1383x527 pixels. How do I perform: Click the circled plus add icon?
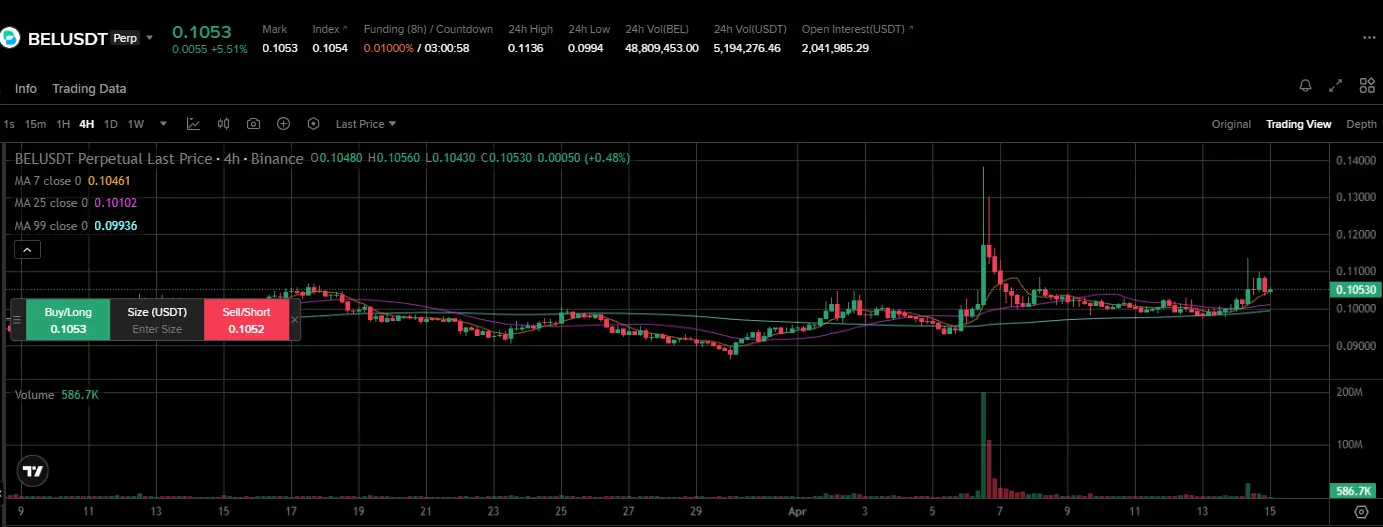click(283, 124)
